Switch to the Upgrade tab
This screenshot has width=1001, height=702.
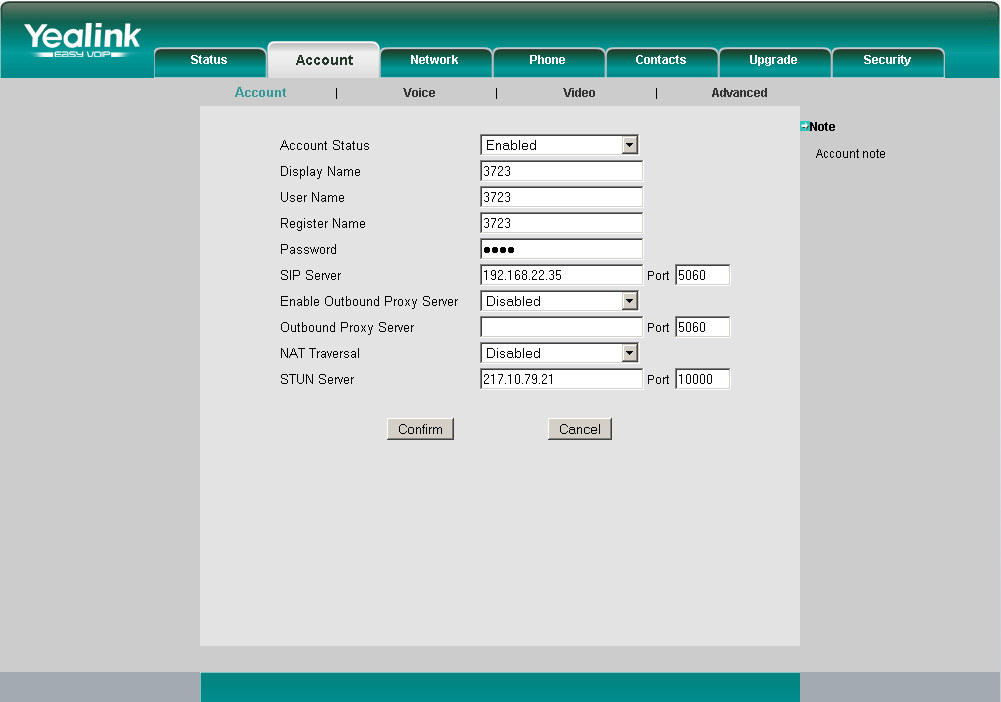[773, 60]
